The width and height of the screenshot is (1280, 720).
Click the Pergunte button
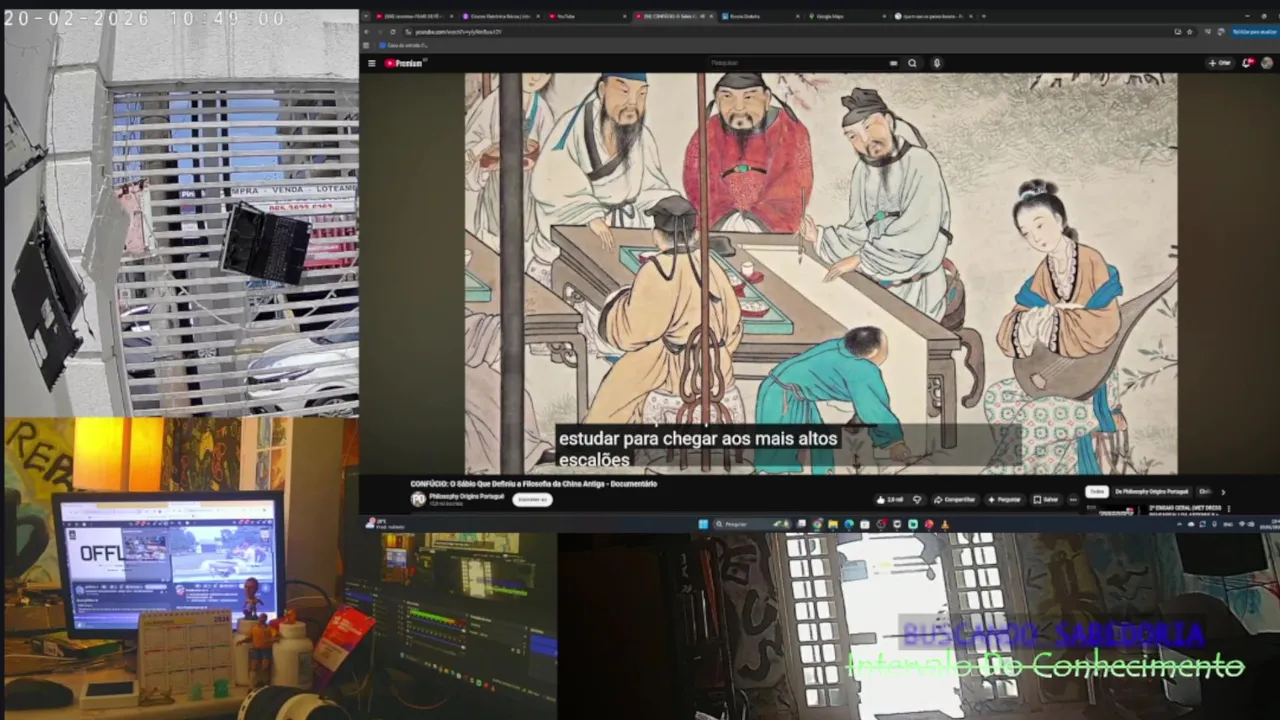[x=1005, y=499]
